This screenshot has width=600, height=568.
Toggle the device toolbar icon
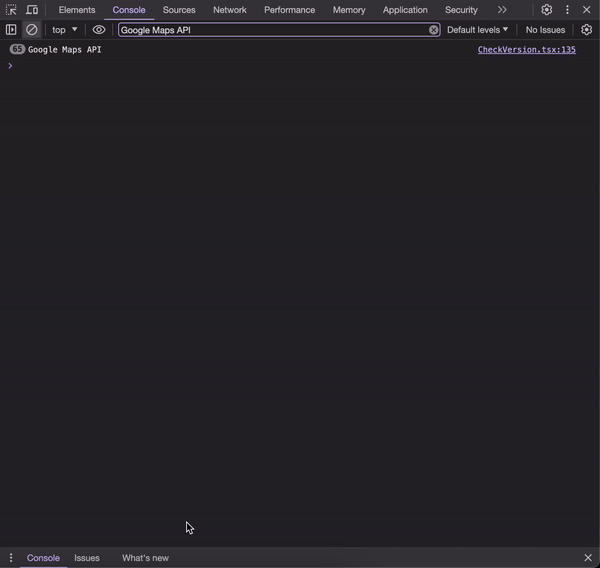[32, 10]
